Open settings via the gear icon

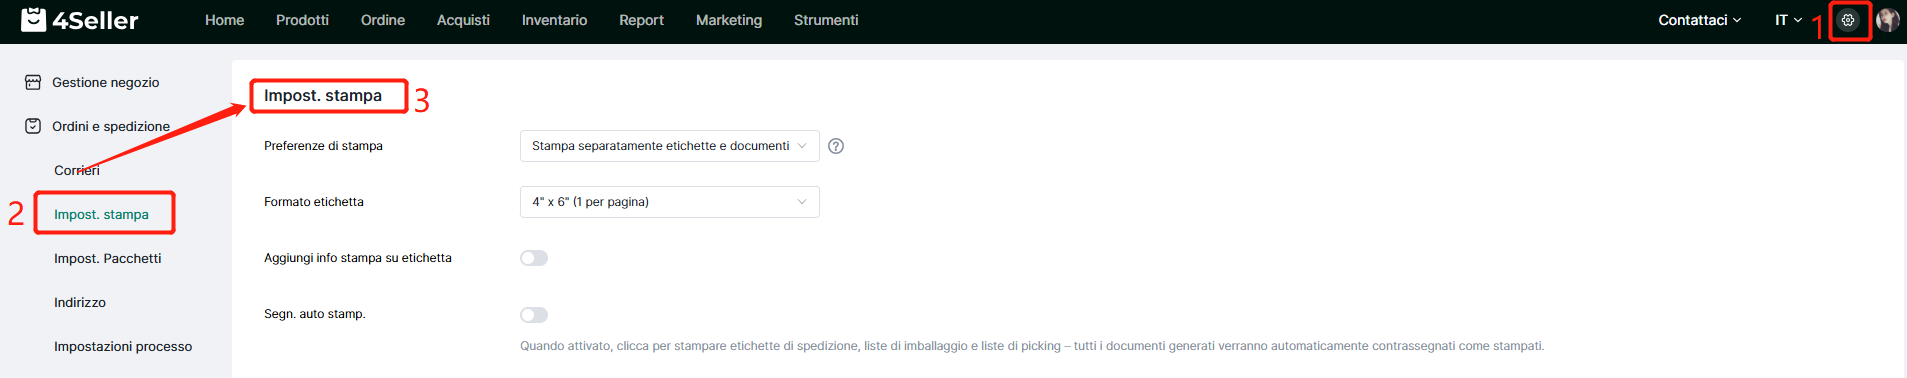click(1848, 20)
